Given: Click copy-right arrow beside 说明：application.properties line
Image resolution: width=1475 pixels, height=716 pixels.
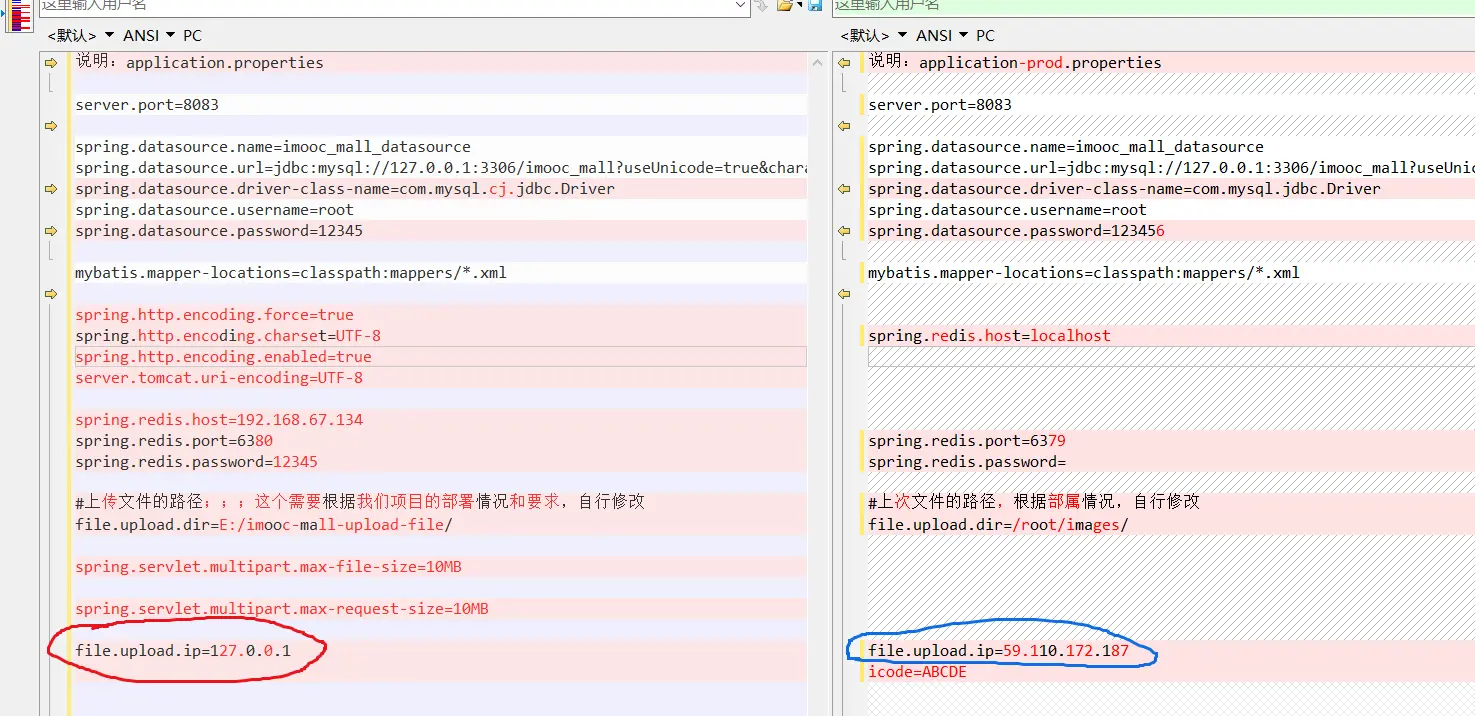Looking at the screenshot, I should (x=50, y=63).
